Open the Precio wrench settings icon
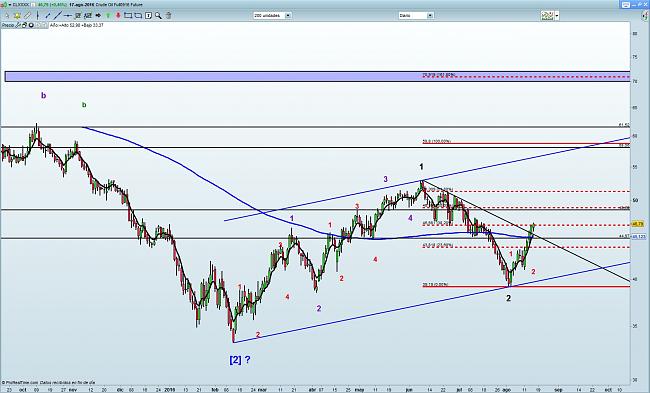Screen dimensions: 650x393 tap(18, 25)
